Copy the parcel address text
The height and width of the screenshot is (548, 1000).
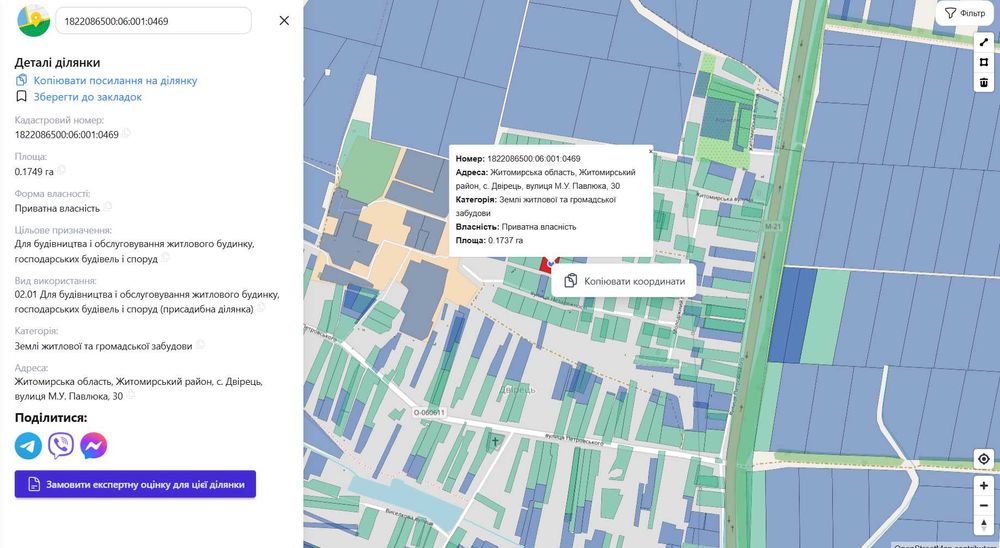[x=131, y=396]
